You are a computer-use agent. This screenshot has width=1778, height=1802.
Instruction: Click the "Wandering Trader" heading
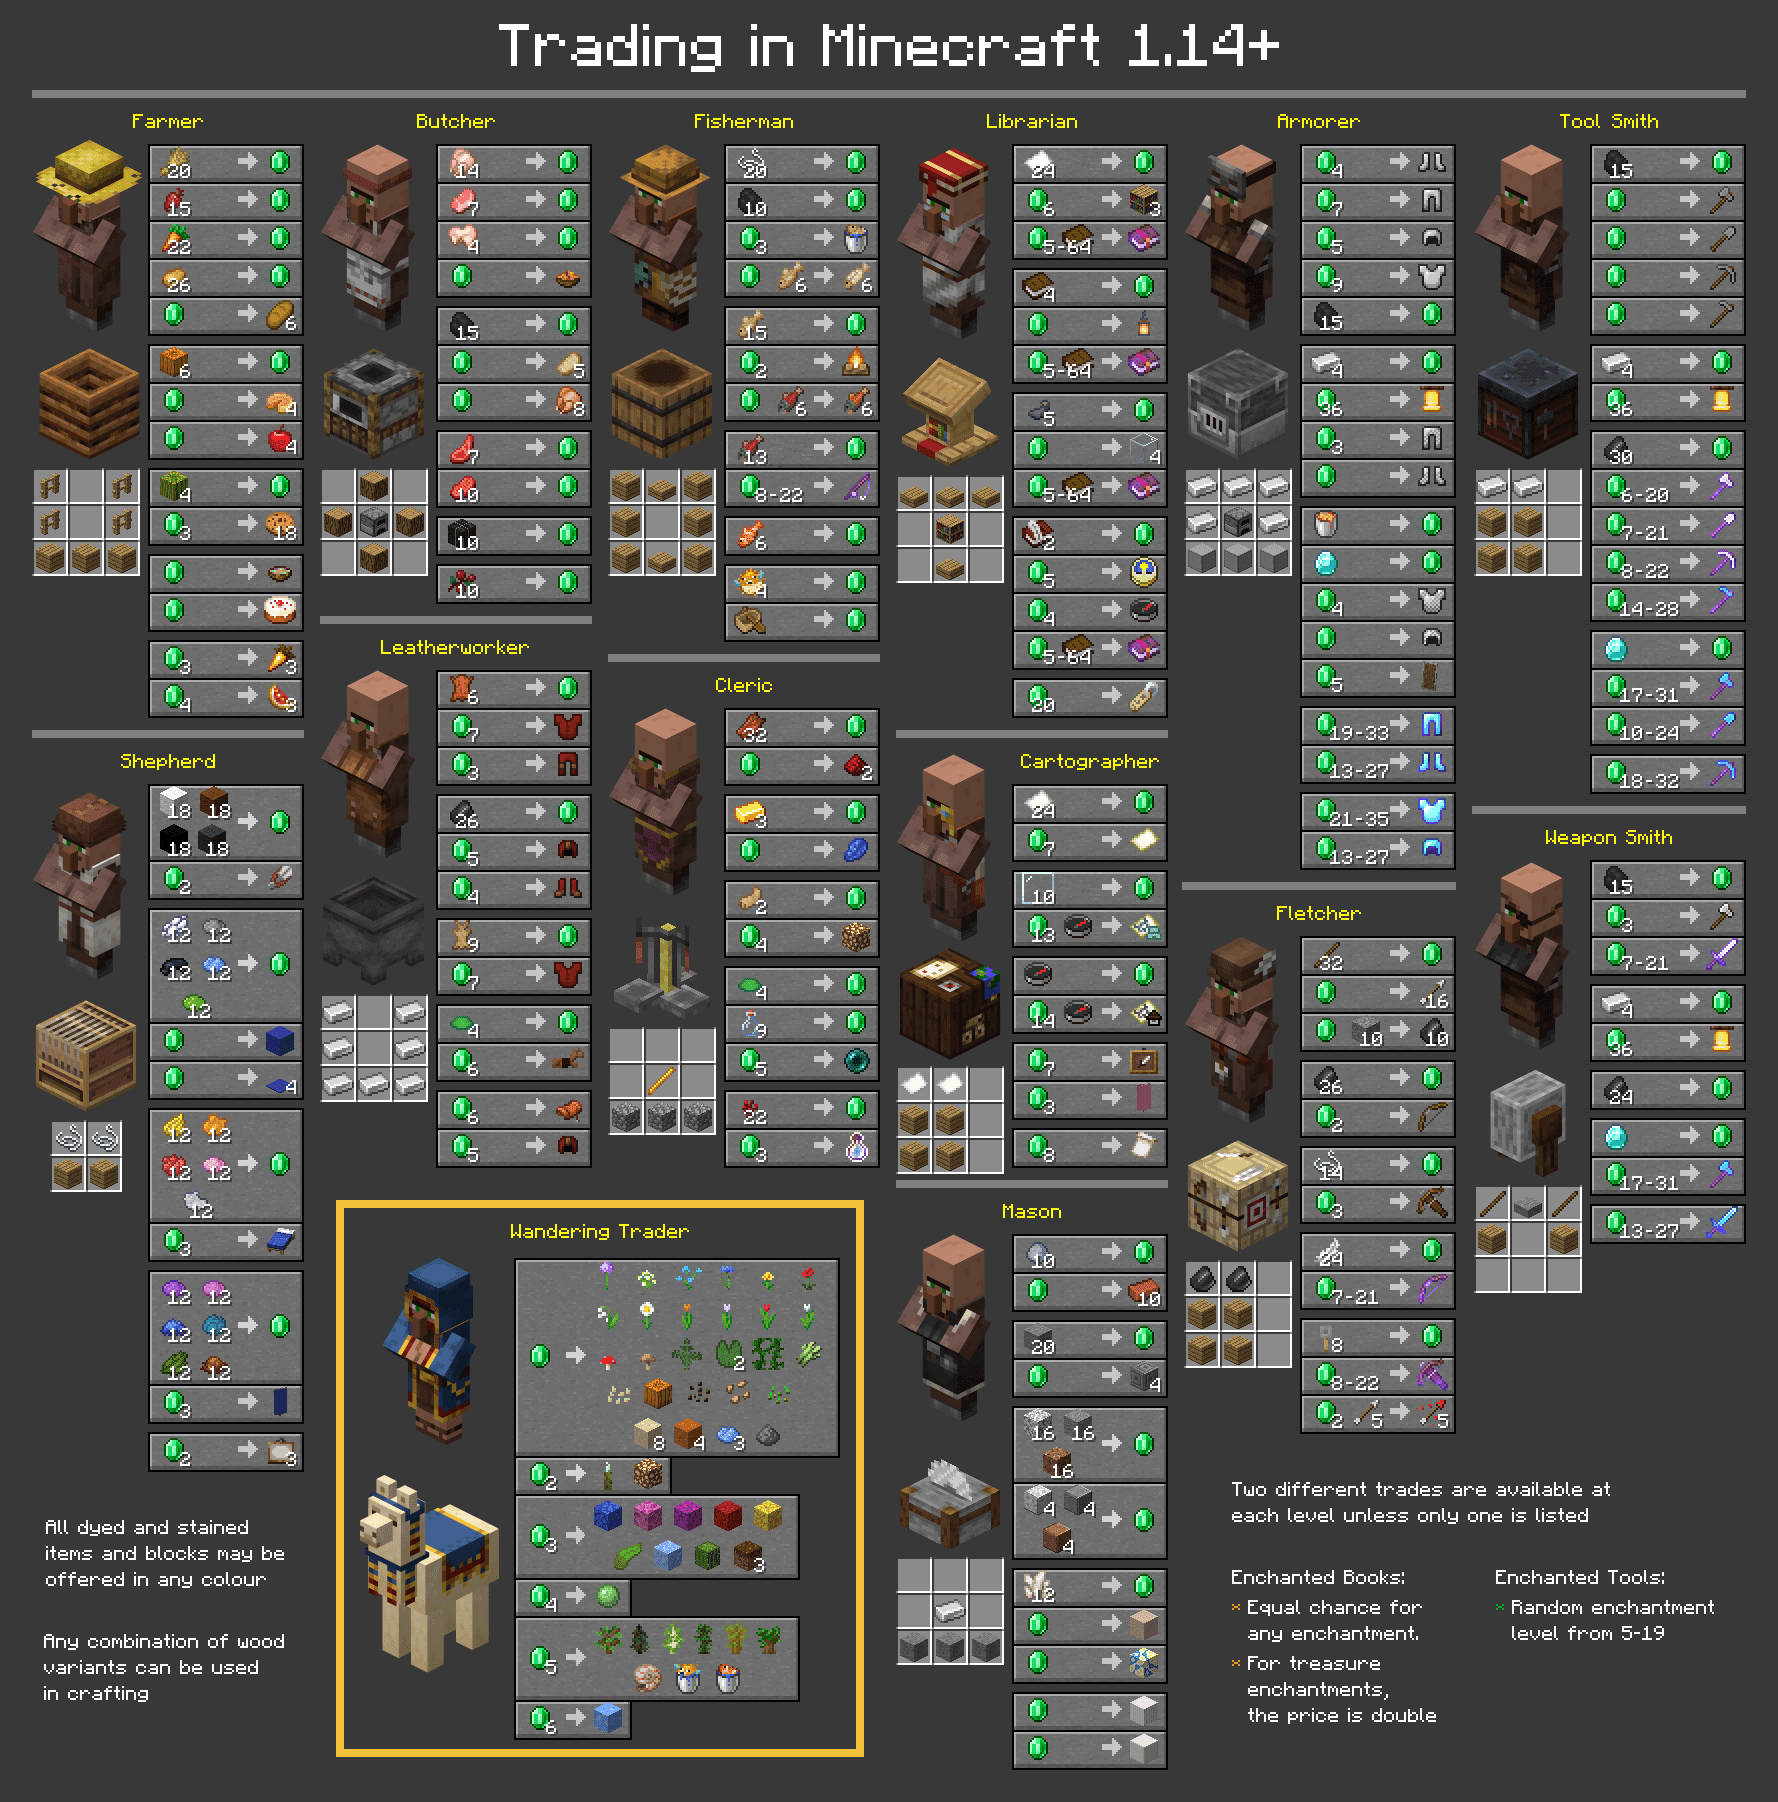(600, 1231)
